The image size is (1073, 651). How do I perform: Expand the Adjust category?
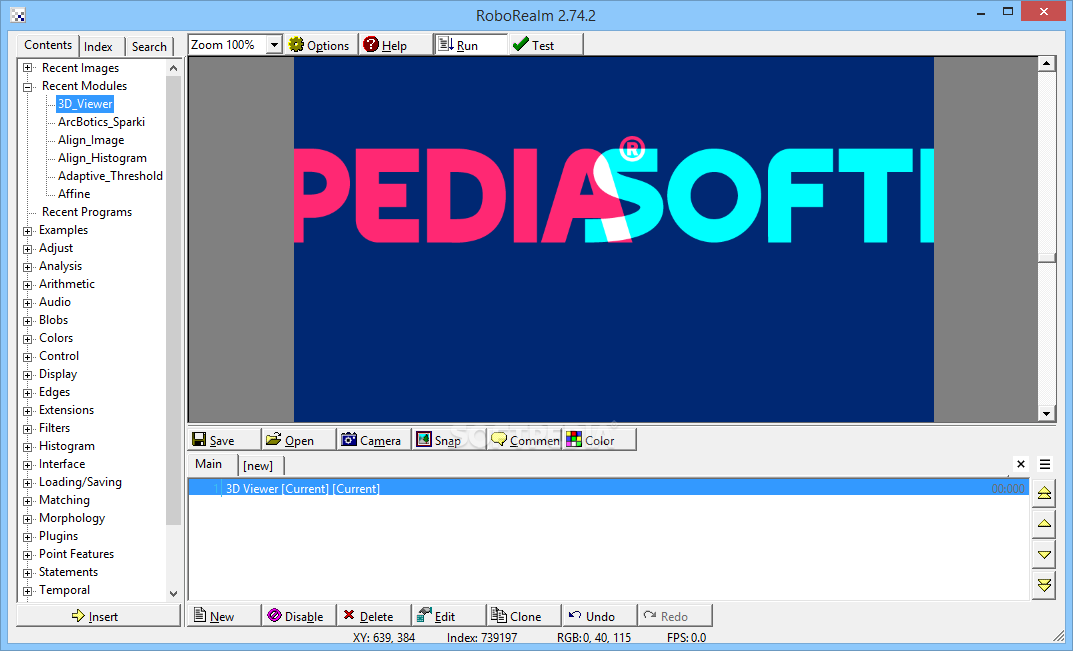[27, 248]
